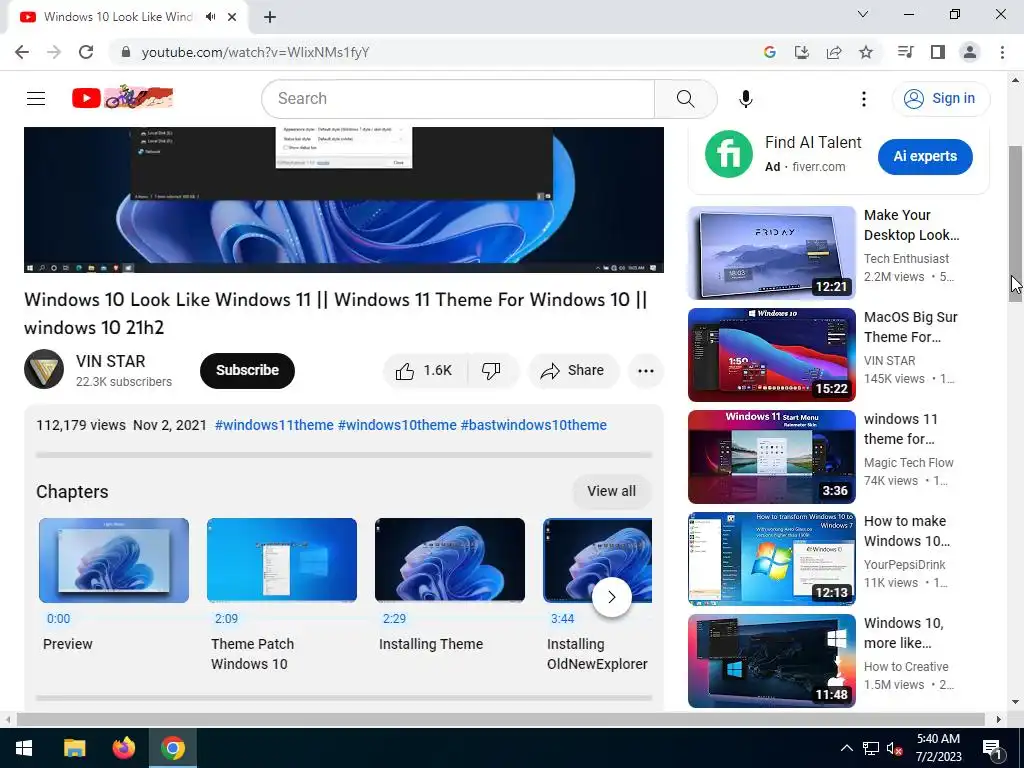Start voice search with microphone icon
Viewport: 1024px width, 768px height.
[745, 99]
